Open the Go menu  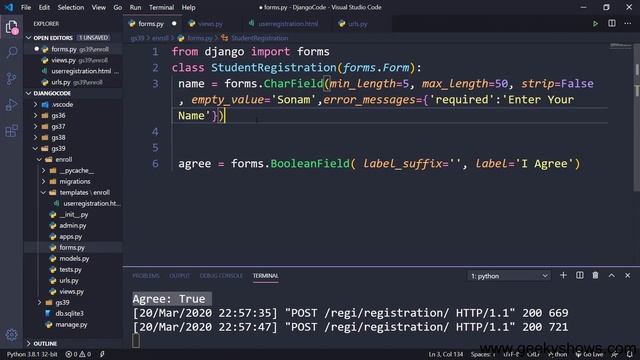point(118,7)
